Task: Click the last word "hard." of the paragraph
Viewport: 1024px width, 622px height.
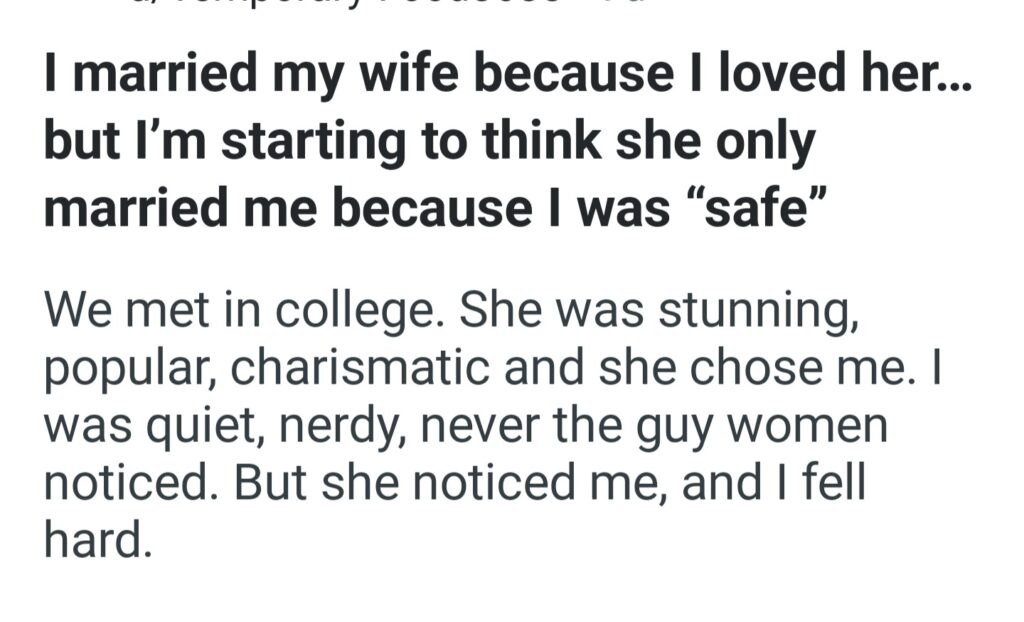Action: pos(99,540)
